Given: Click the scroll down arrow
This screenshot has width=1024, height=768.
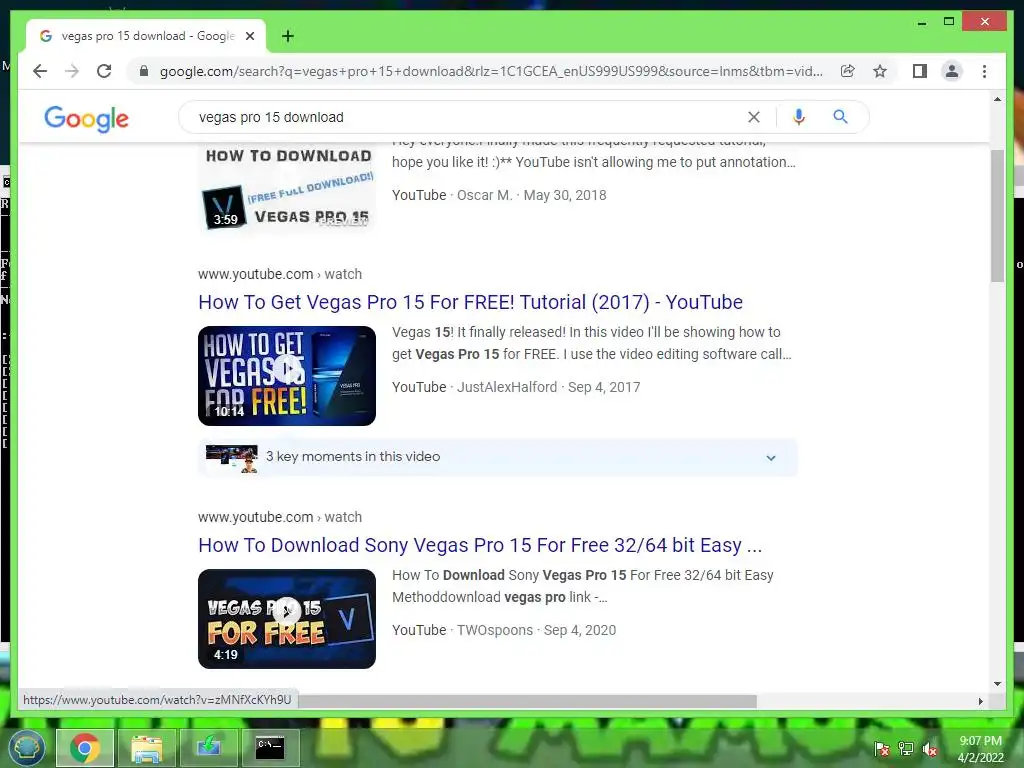Looking at the screenshot, I should point(997,684).
